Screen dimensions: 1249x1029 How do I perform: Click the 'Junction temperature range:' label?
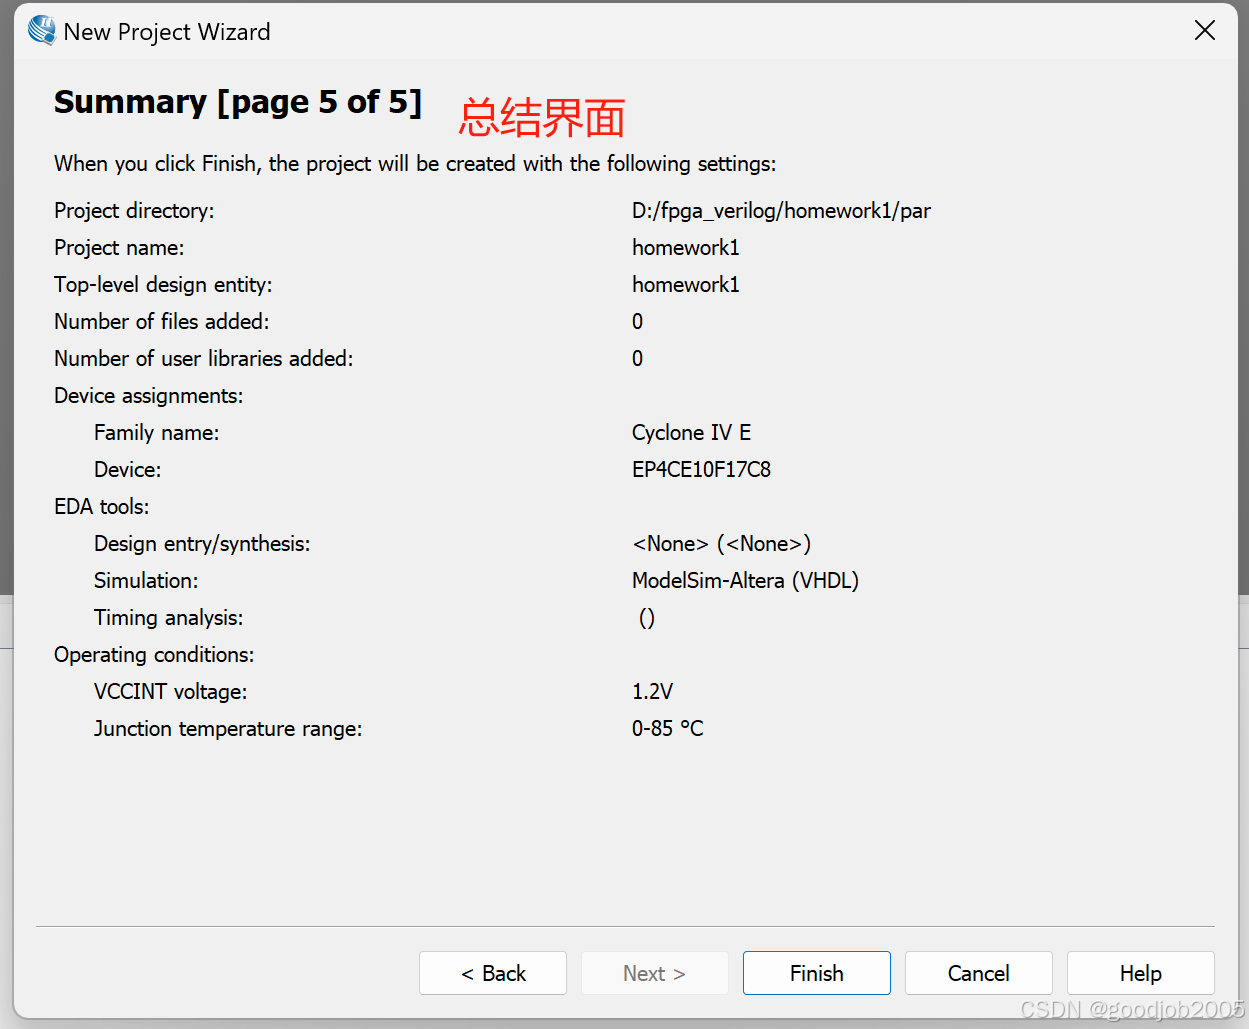[x=228, y=729]
